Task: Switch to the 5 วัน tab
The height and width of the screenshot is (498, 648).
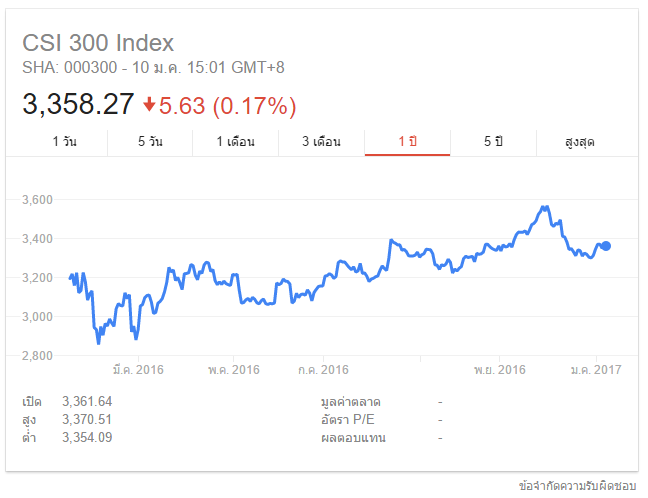Action: pyautogui.click(x=150, y=142)
